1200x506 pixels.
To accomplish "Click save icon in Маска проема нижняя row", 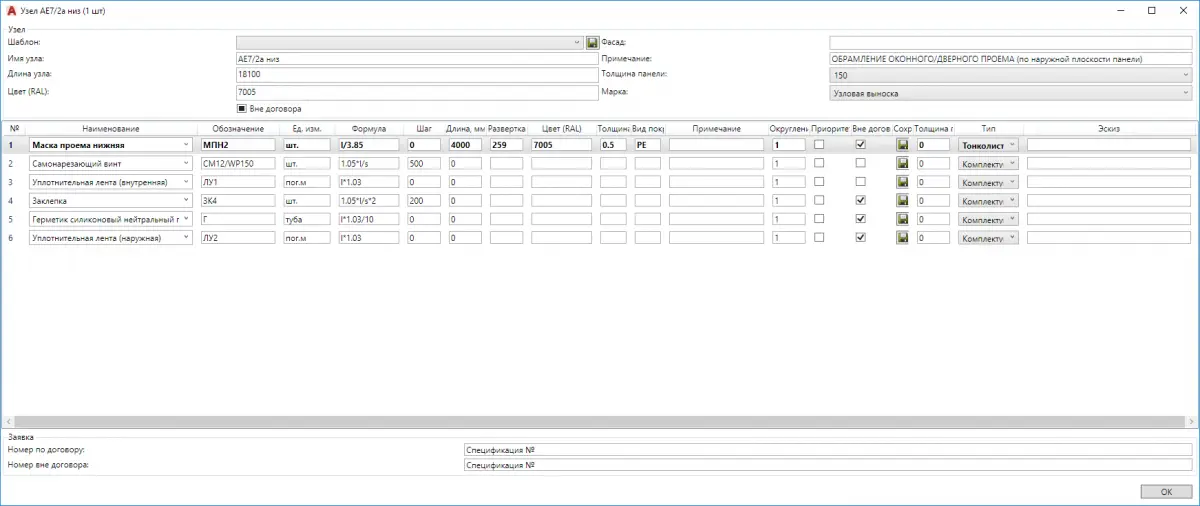I will point(903,145).
